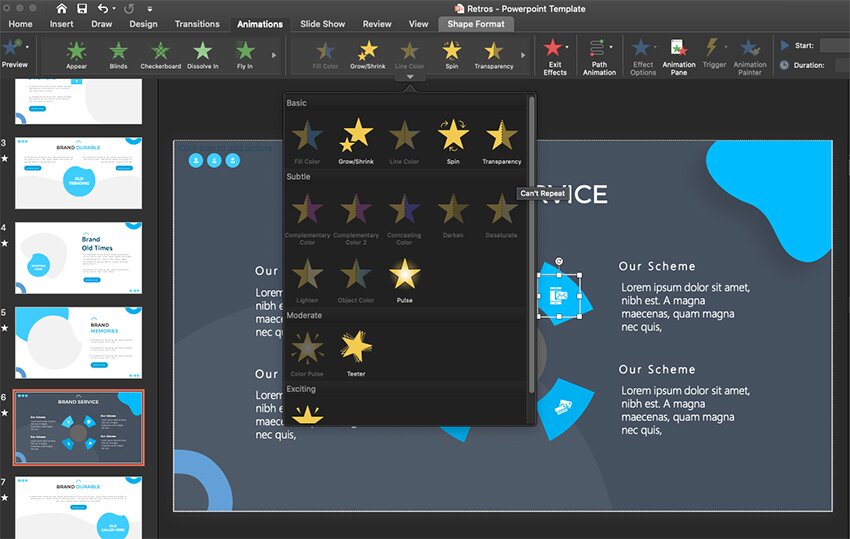Select the Spin effect in dropdown gallery

point(453,138)
